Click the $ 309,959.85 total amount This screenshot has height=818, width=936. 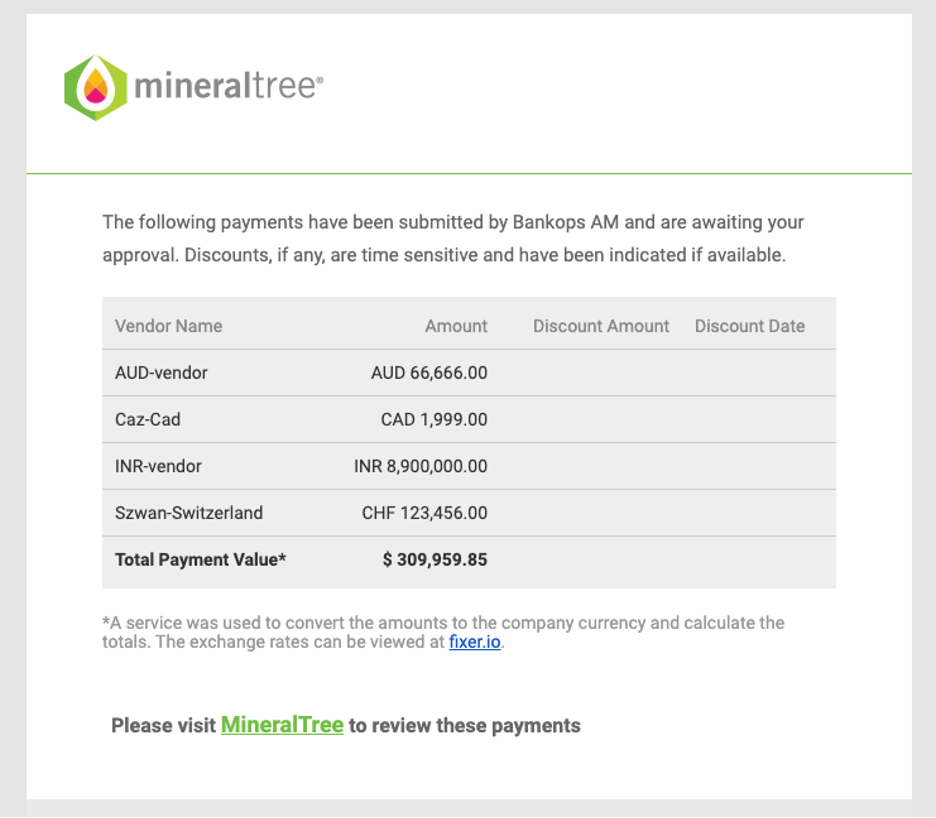click(x=435, y=559)
